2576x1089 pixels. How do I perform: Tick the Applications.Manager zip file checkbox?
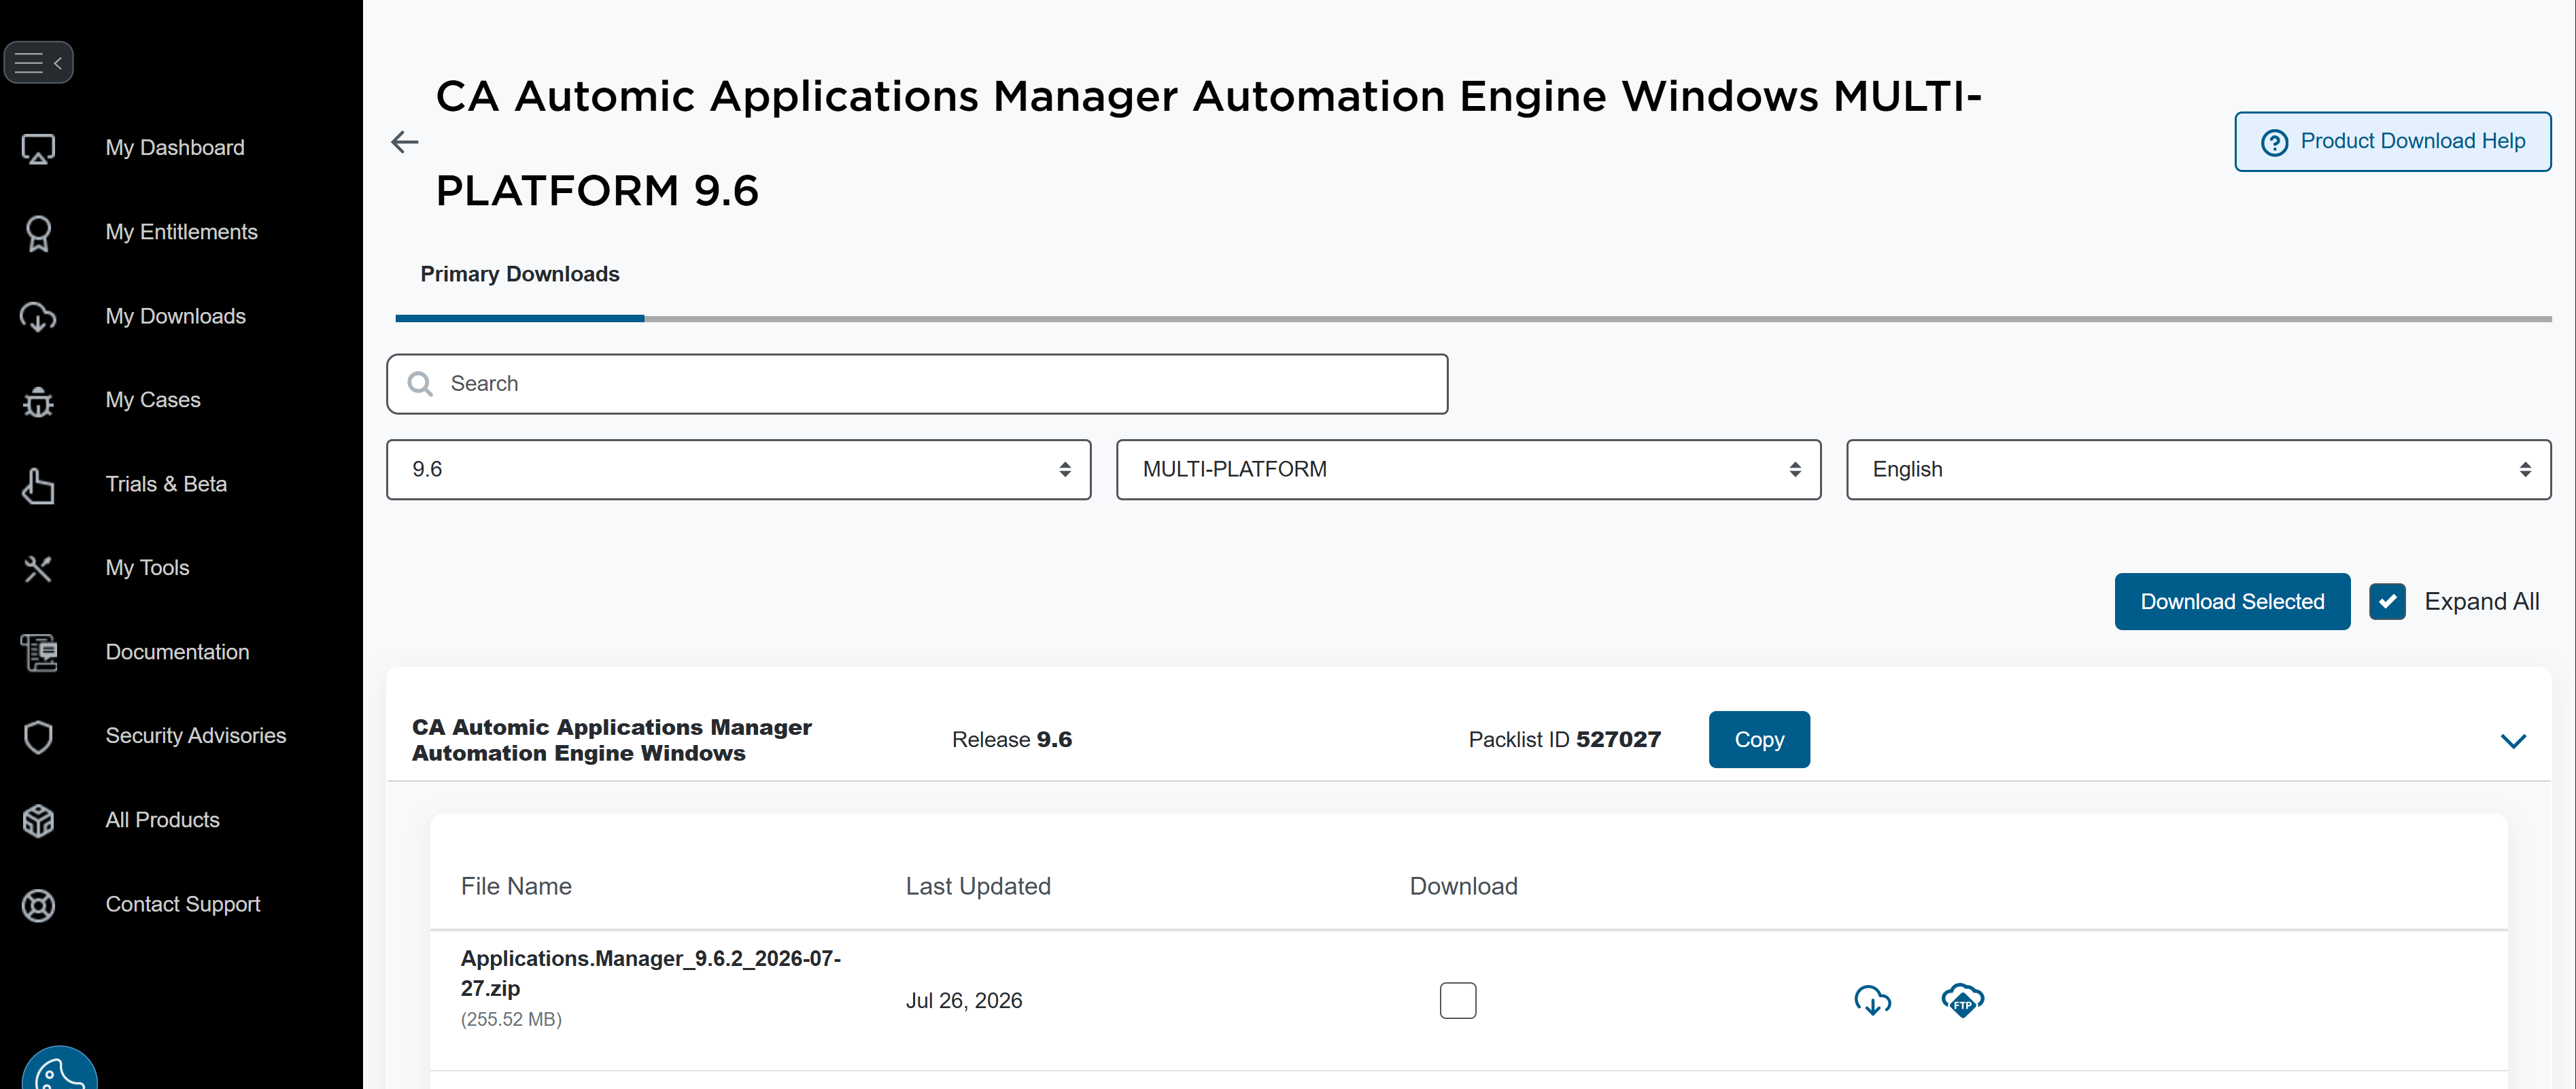point(1457,1000)
